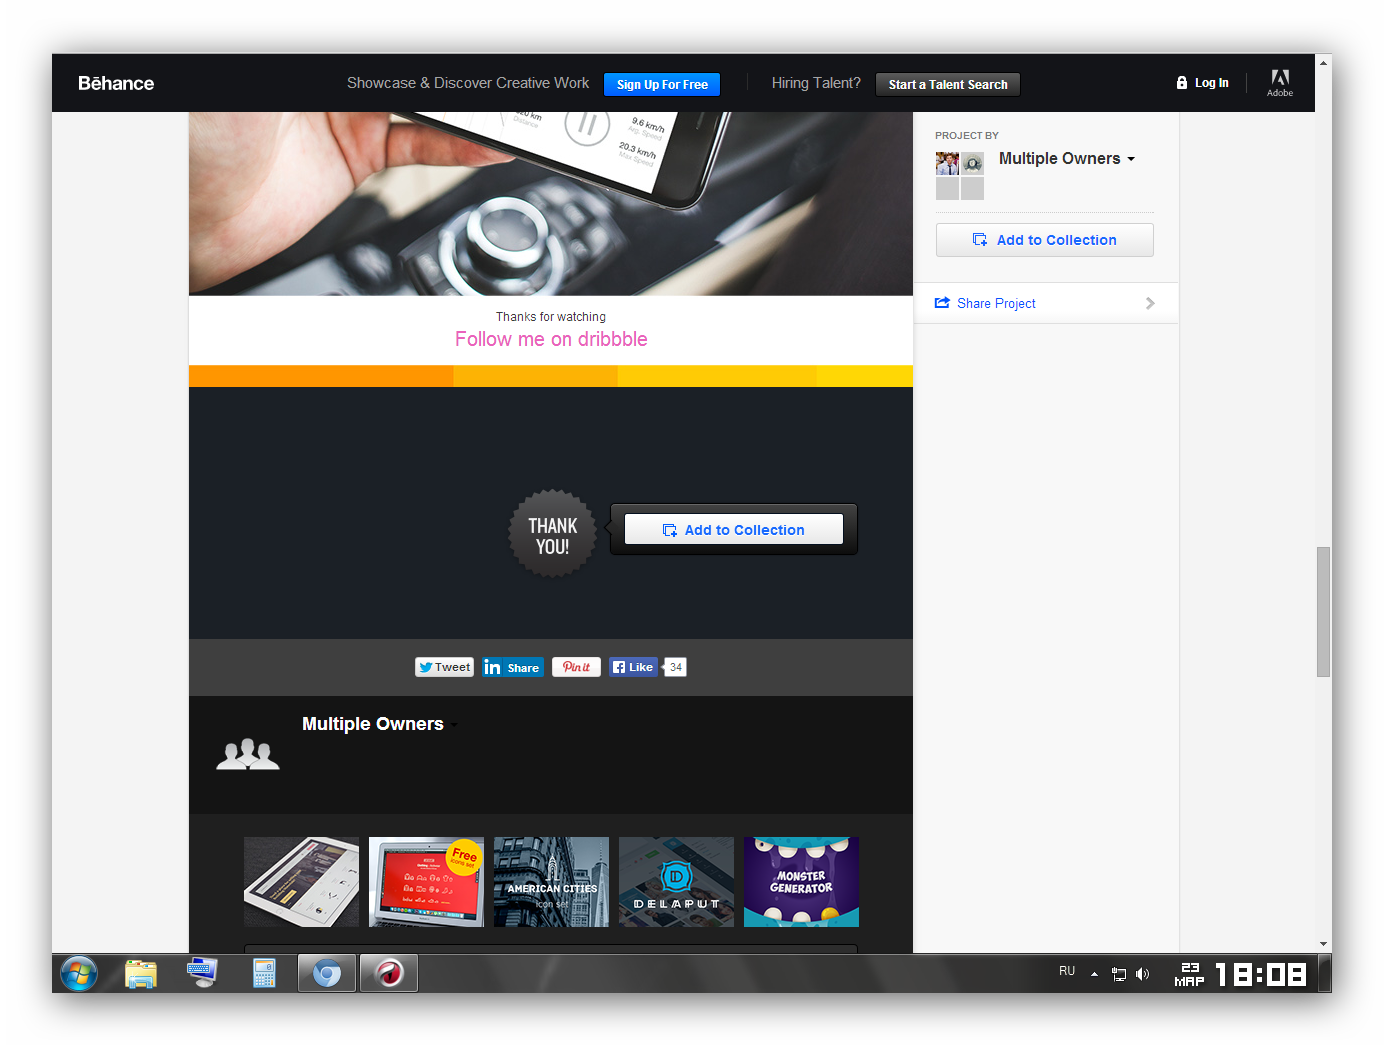Viewport: 1384px width, 1045px height.
Task: Open the red round app in the taskbar
Action: (389, 973)
